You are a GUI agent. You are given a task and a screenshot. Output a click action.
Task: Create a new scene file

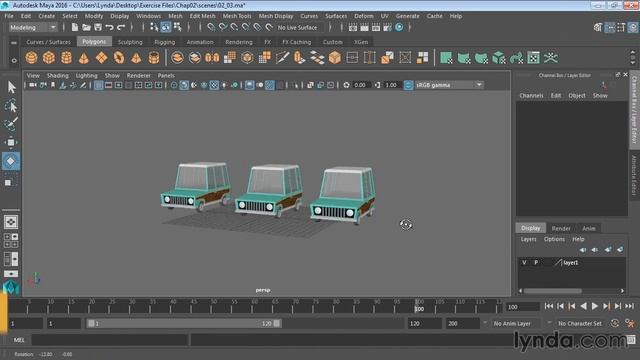(x=75, y=27)
